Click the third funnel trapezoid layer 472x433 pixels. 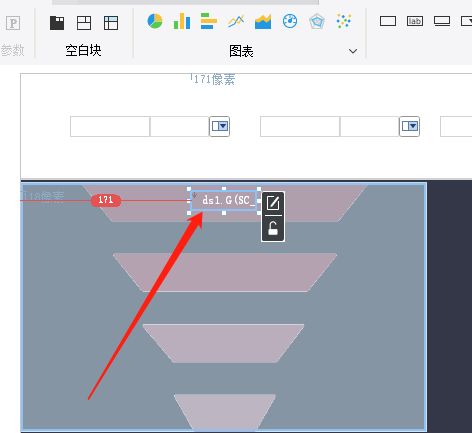click(x=223, y=343)
